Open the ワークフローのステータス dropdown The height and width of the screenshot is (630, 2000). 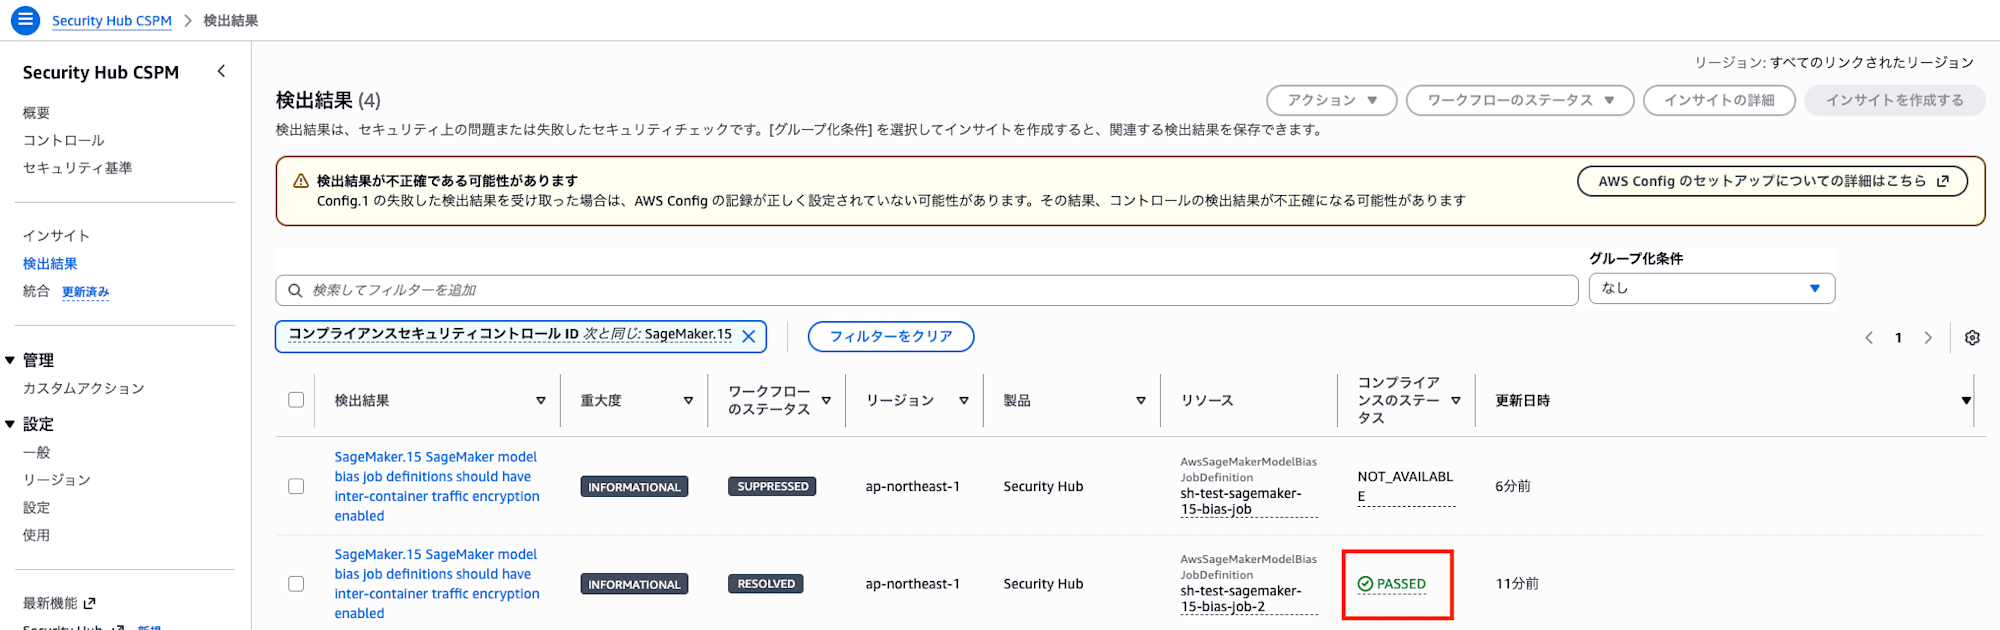pyautogui.click(x=1520, y=100)
